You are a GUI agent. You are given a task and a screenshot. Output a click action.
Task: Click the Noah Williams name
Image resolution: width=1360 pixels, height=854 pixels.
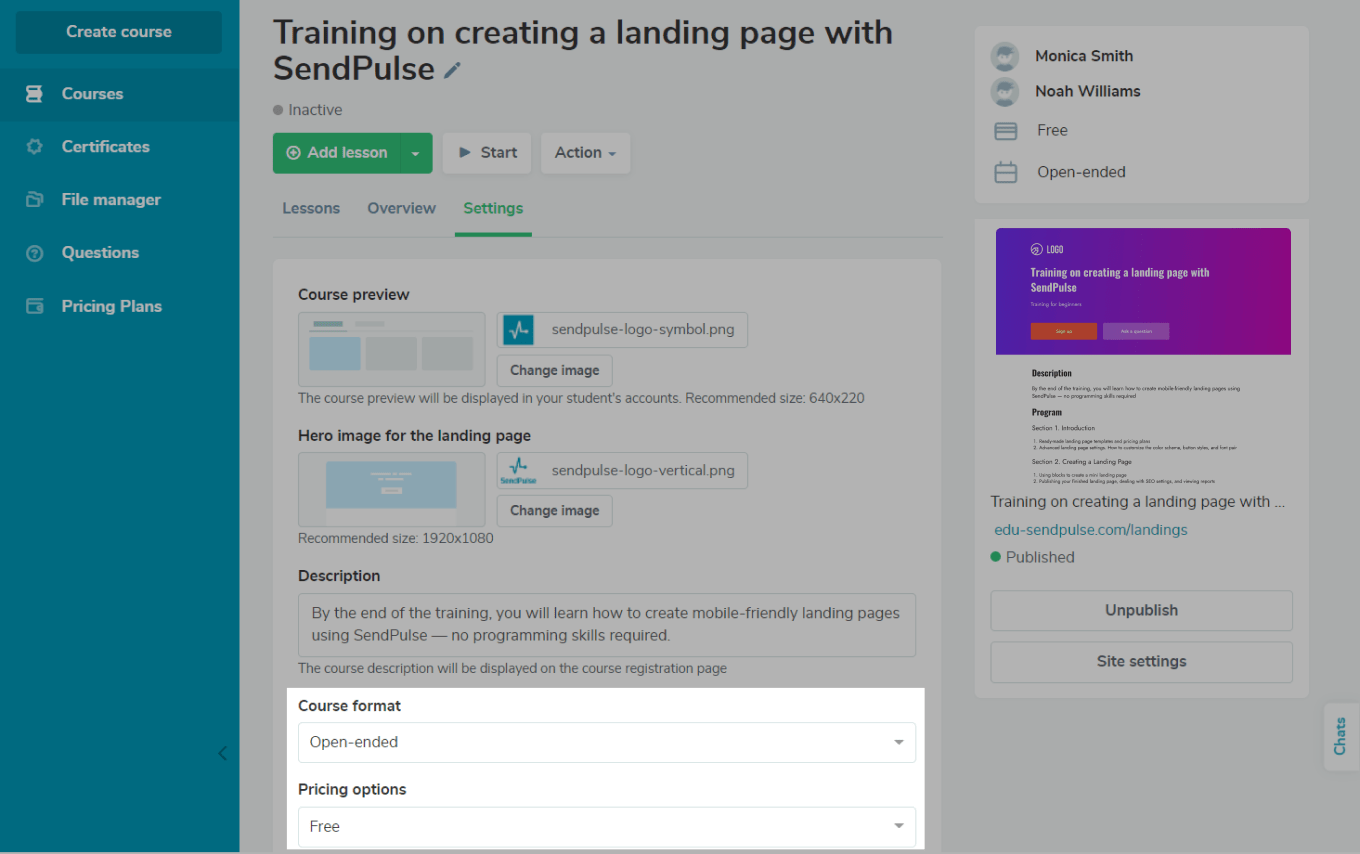(x=1088, y=91)
